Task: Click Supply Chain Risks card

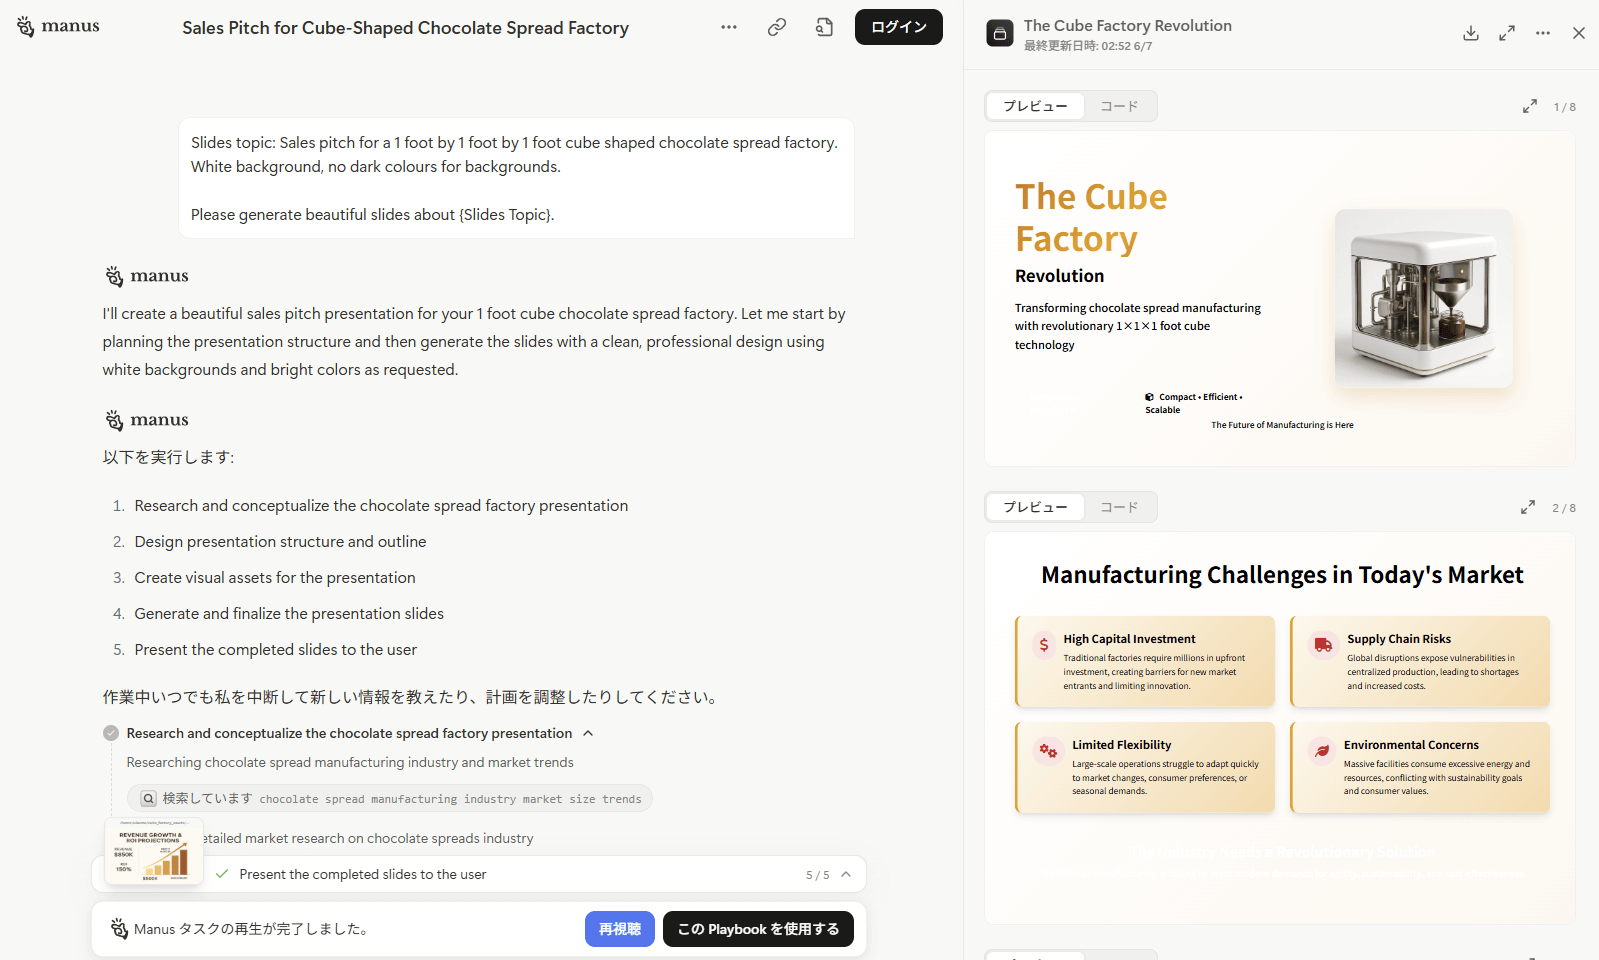Action: click(x=1420, y=661)
